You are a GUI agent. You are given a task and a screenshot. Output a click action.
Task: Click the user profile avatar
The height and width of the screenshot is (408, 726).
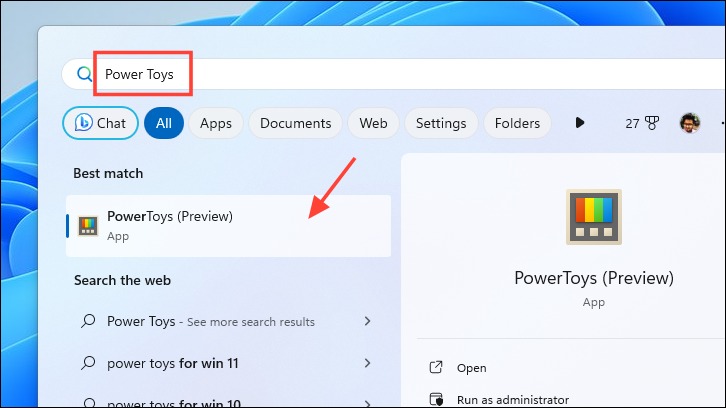point(690,123)
